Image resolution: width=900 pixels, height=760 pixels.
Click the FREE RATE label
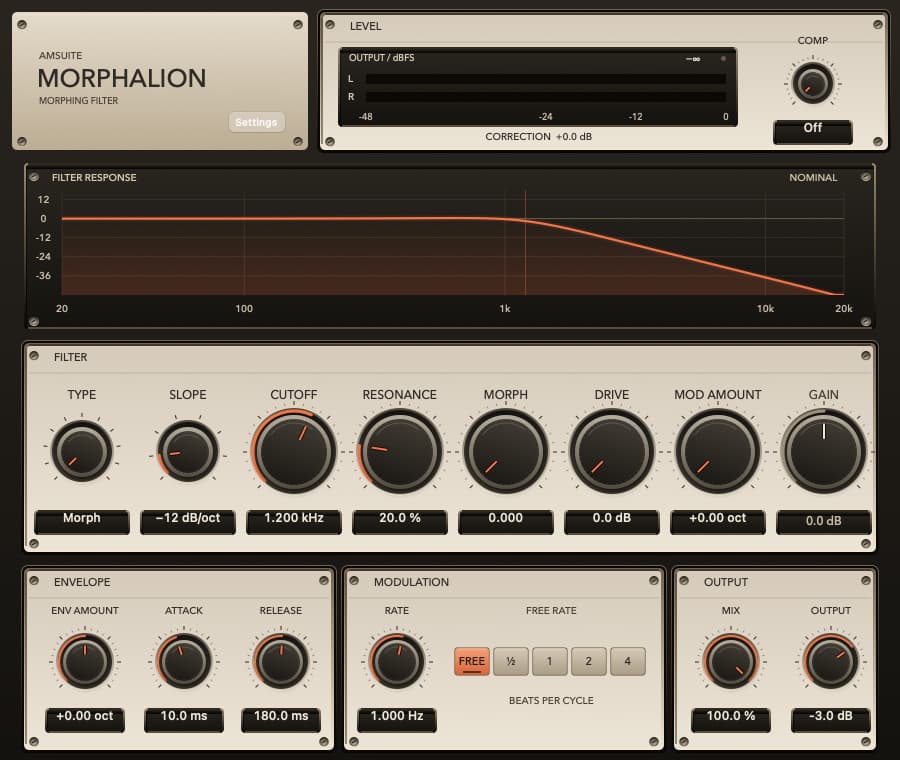click(x=551, y=610)
